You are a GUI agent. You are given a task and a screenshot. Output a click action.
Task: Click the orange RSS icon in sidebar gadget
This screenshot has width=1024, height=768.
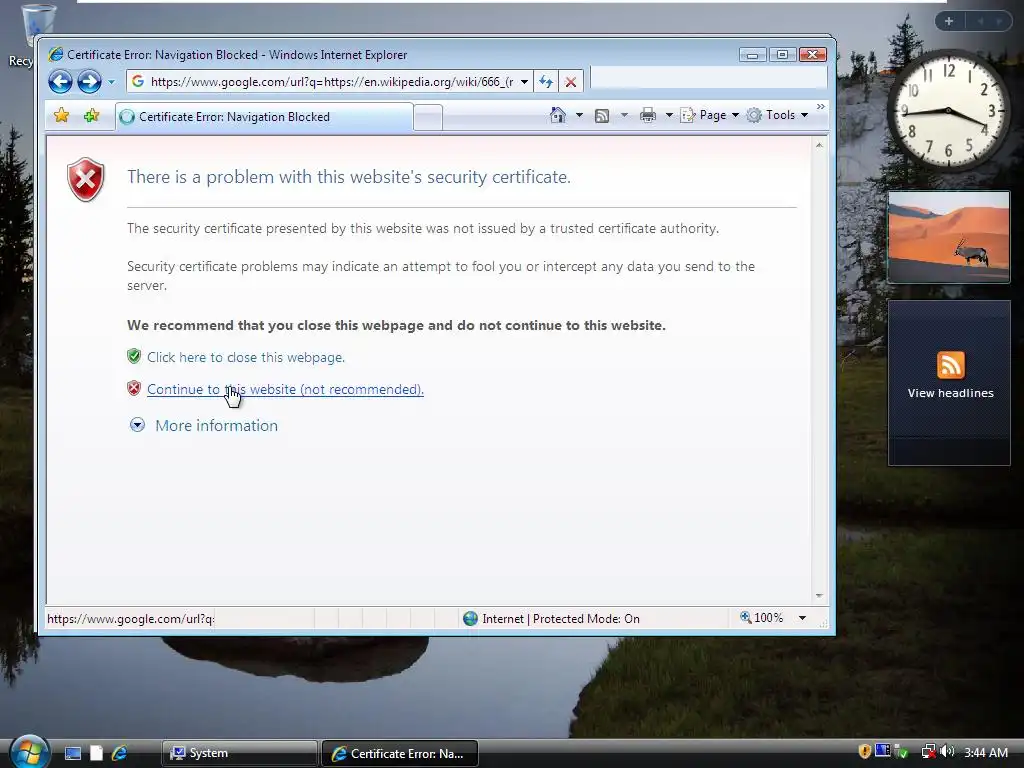coord(950,364)
